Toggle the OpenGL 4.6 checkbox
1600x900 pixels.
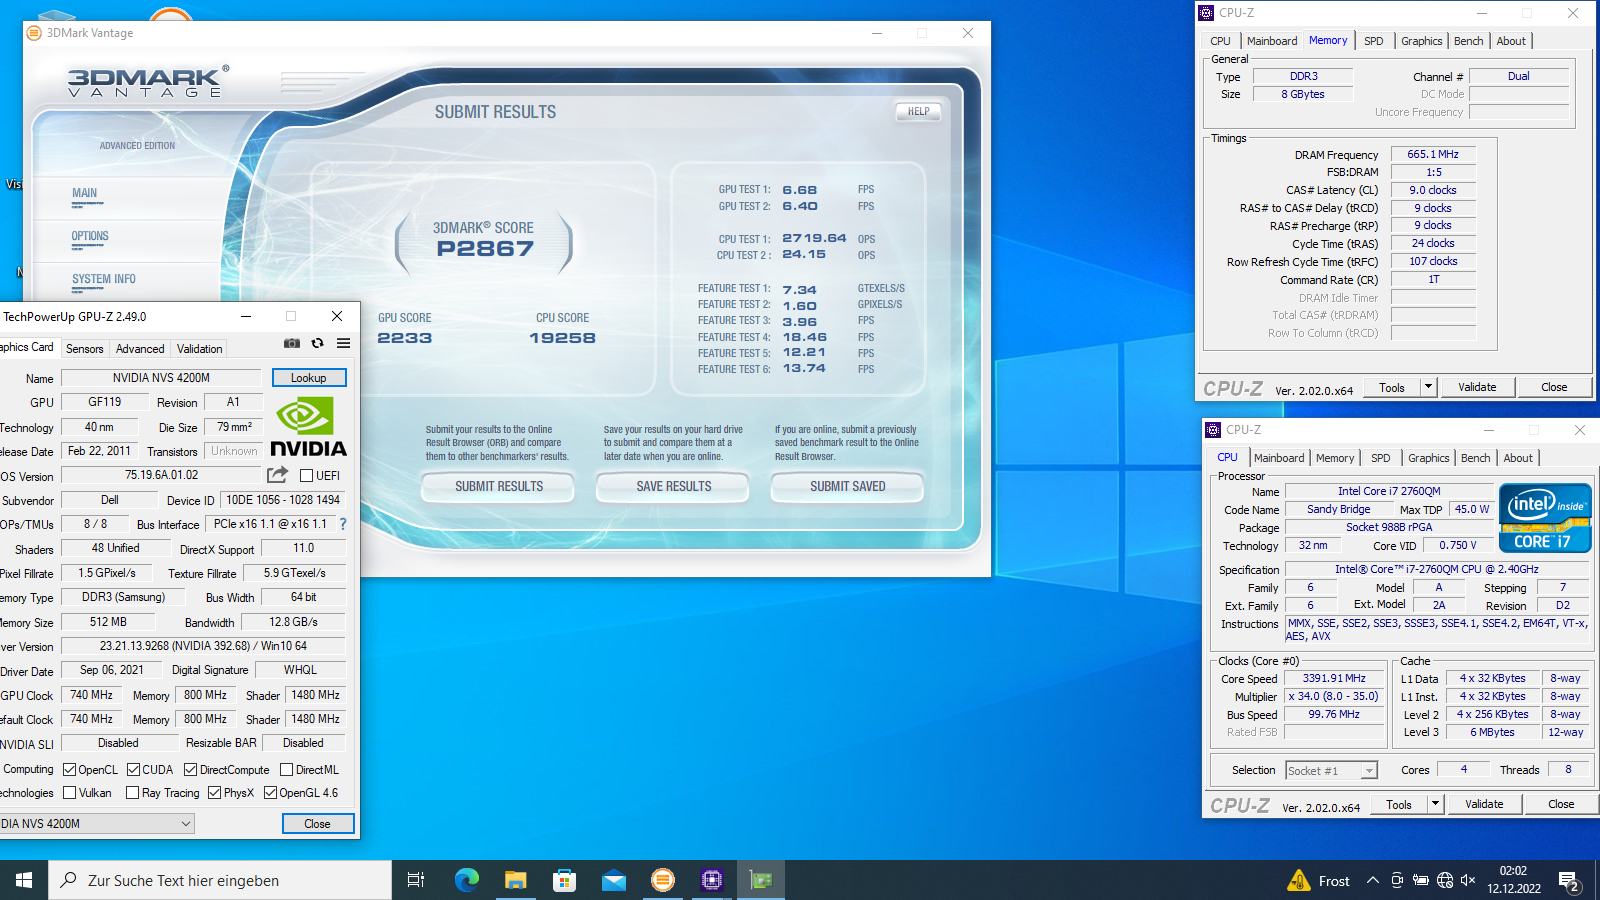tap(270, 792)
